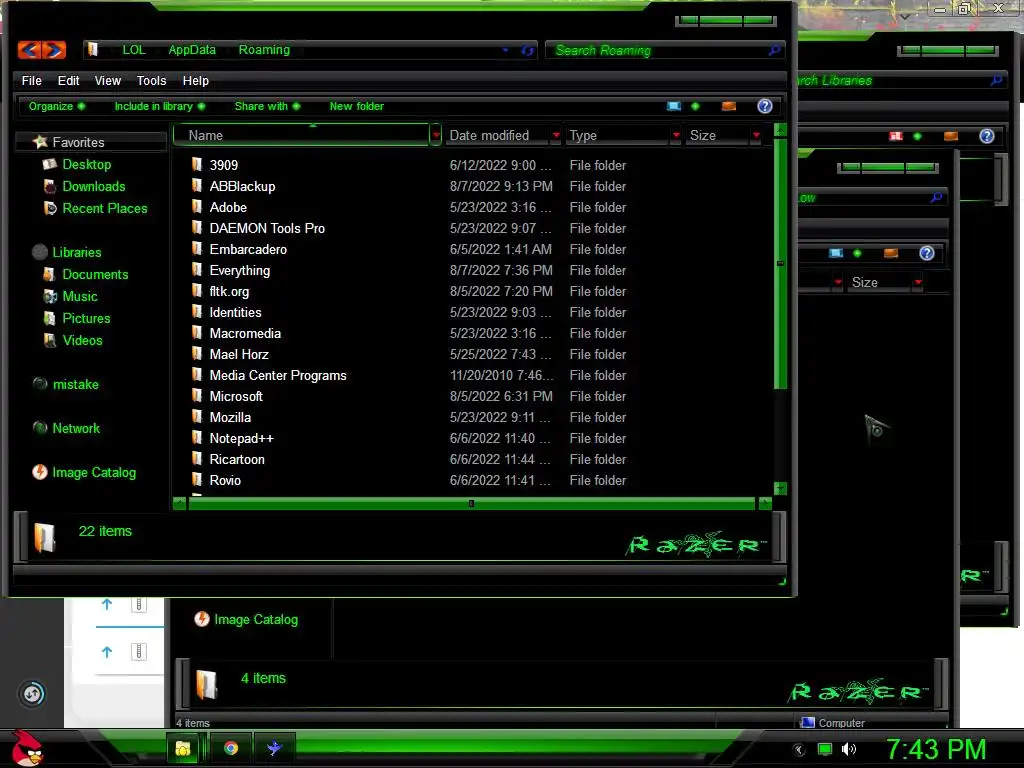Image resolution: width=1024 pixels, height=768 pixels.
Task: Toggle the preview pane icon in front window
Action: [729, 106]
